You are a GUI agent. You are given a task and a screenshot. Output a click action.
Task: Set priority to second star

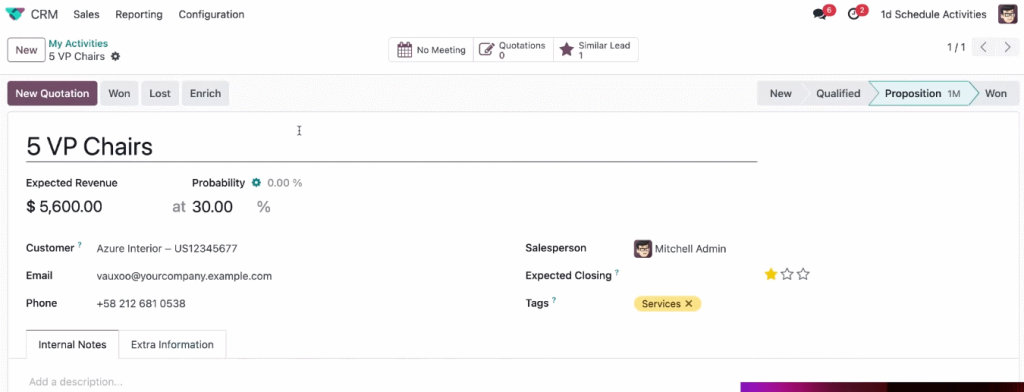[x=787, y=274]
